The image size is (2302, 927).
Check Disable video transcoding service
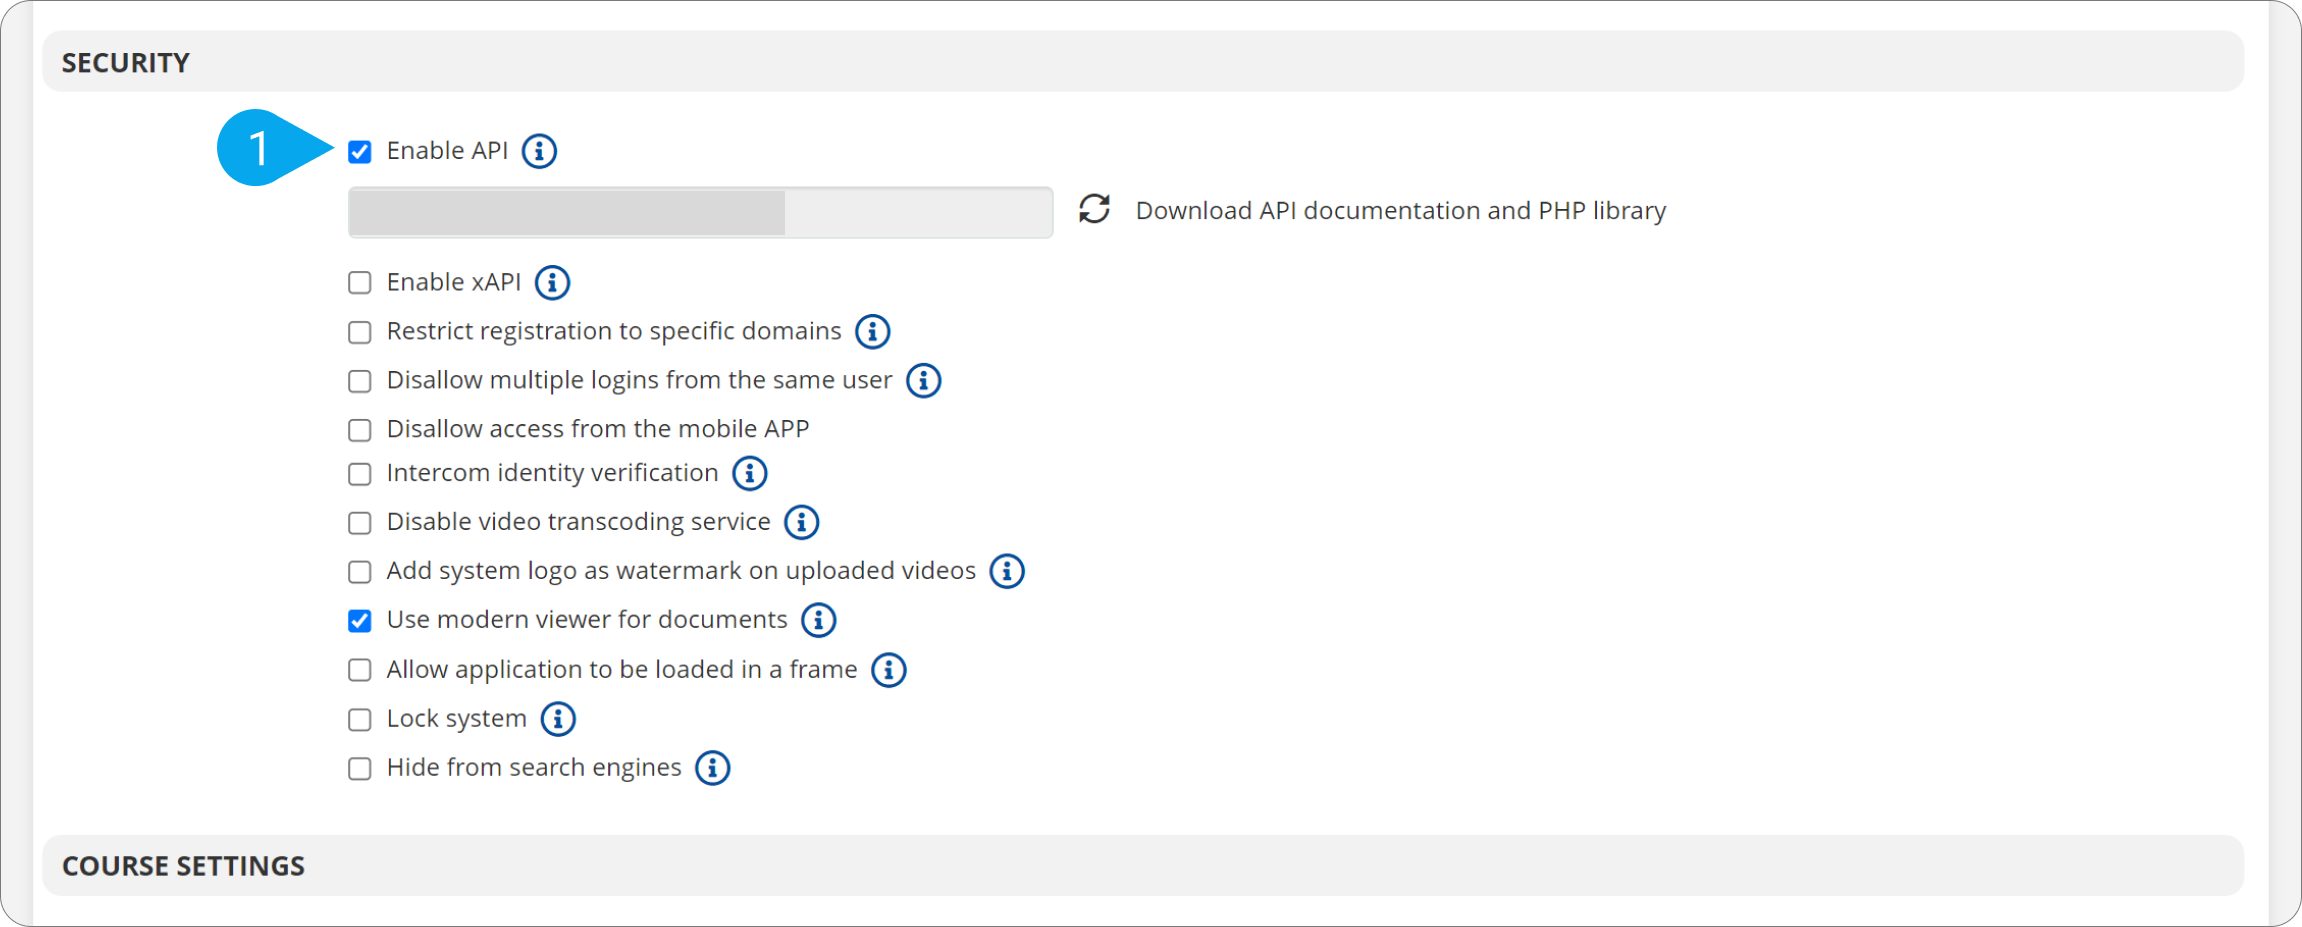(x=360, y=523)
